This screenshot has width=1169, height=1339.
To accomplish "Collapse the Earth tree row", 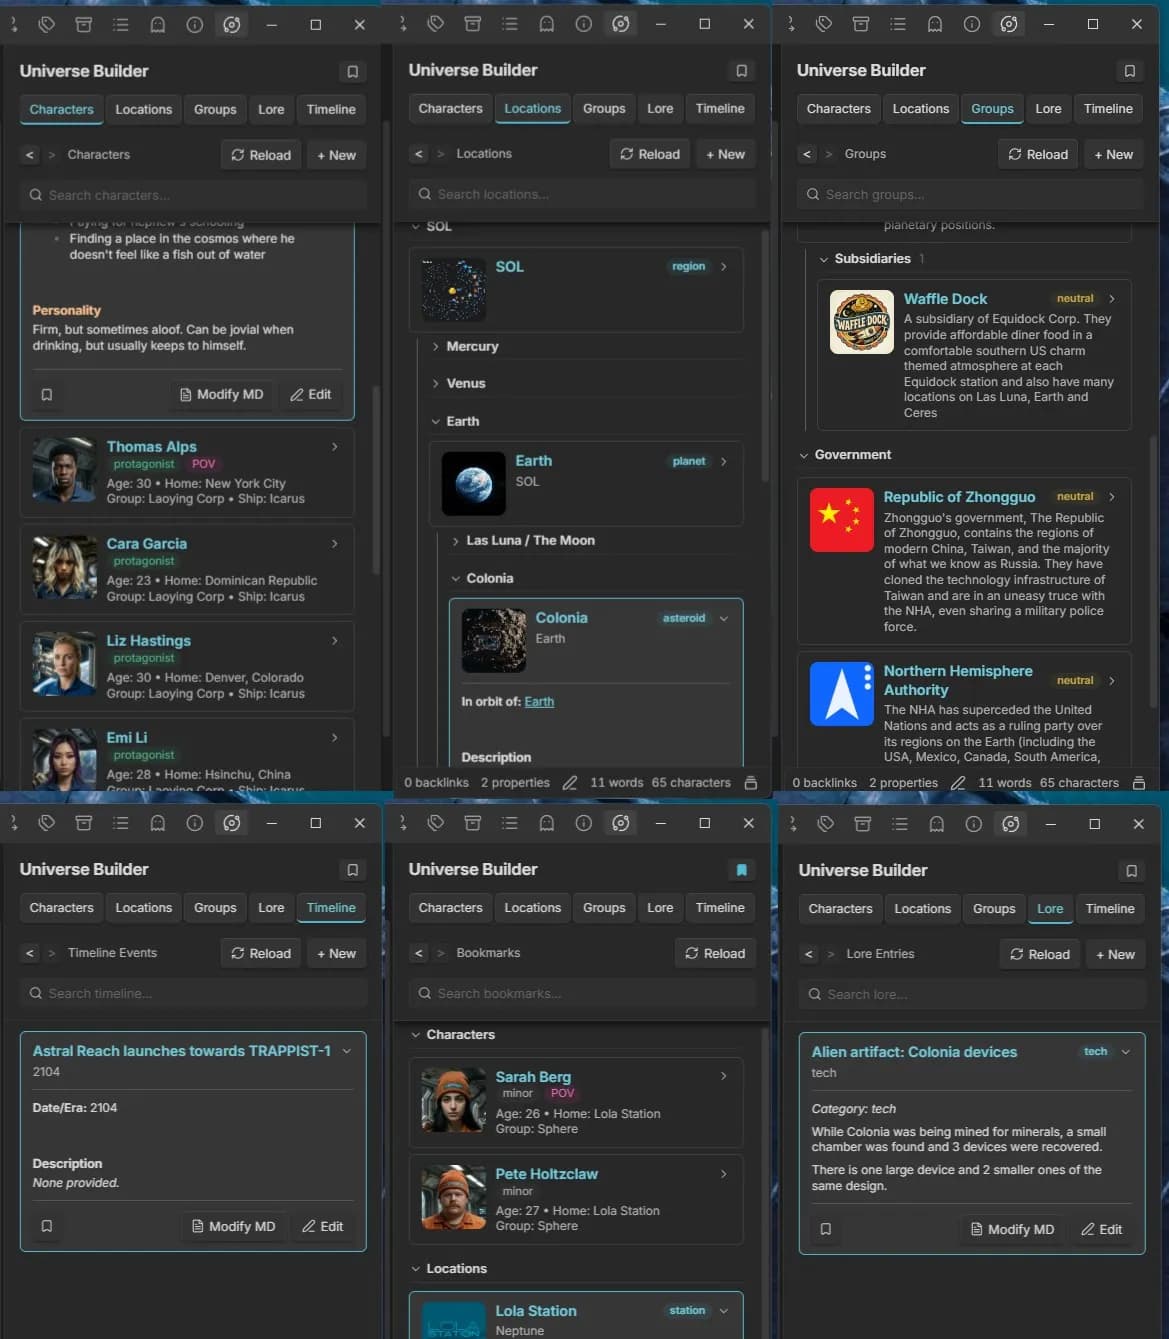I will coord(435,422).
